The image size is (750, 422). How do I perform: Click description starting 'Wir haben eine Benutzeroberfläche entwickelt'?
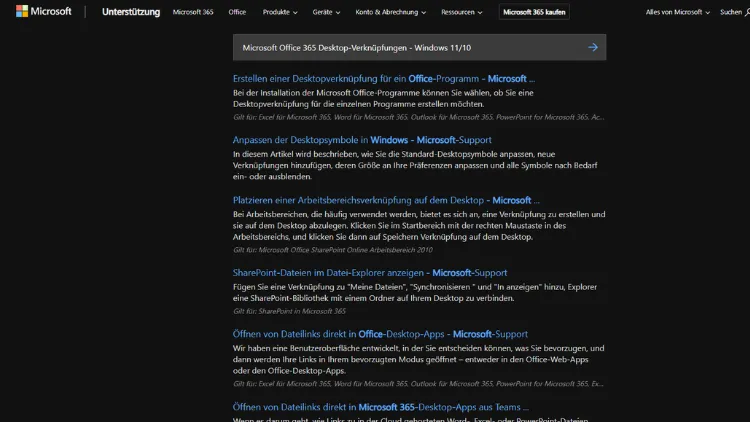419,359
